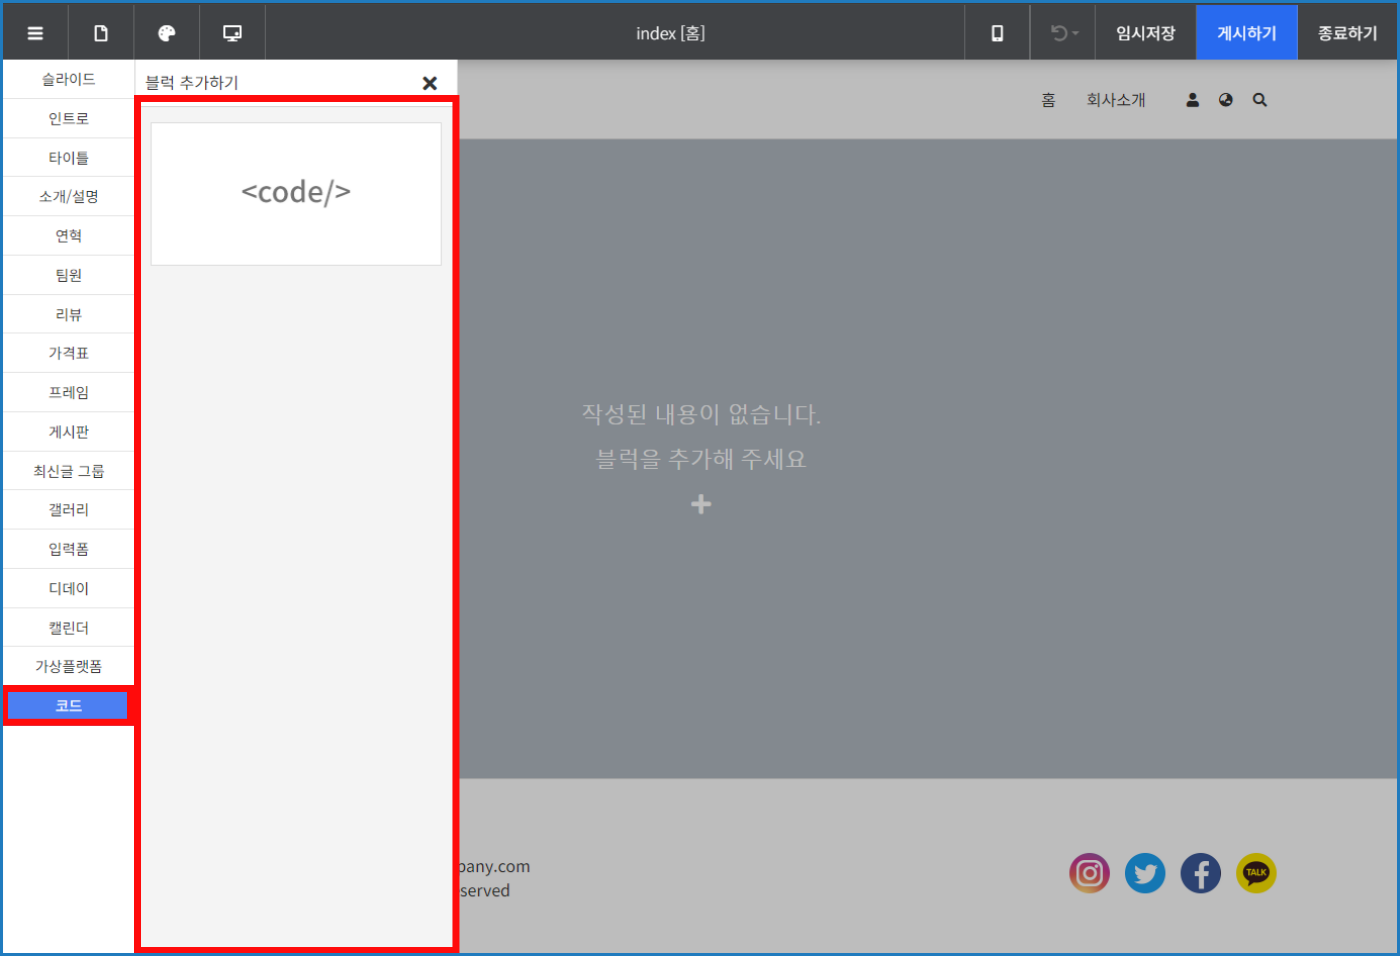The image size is (1400, 956).
Task: Click the globe language icon in site header
Action: pos(1226,99)
